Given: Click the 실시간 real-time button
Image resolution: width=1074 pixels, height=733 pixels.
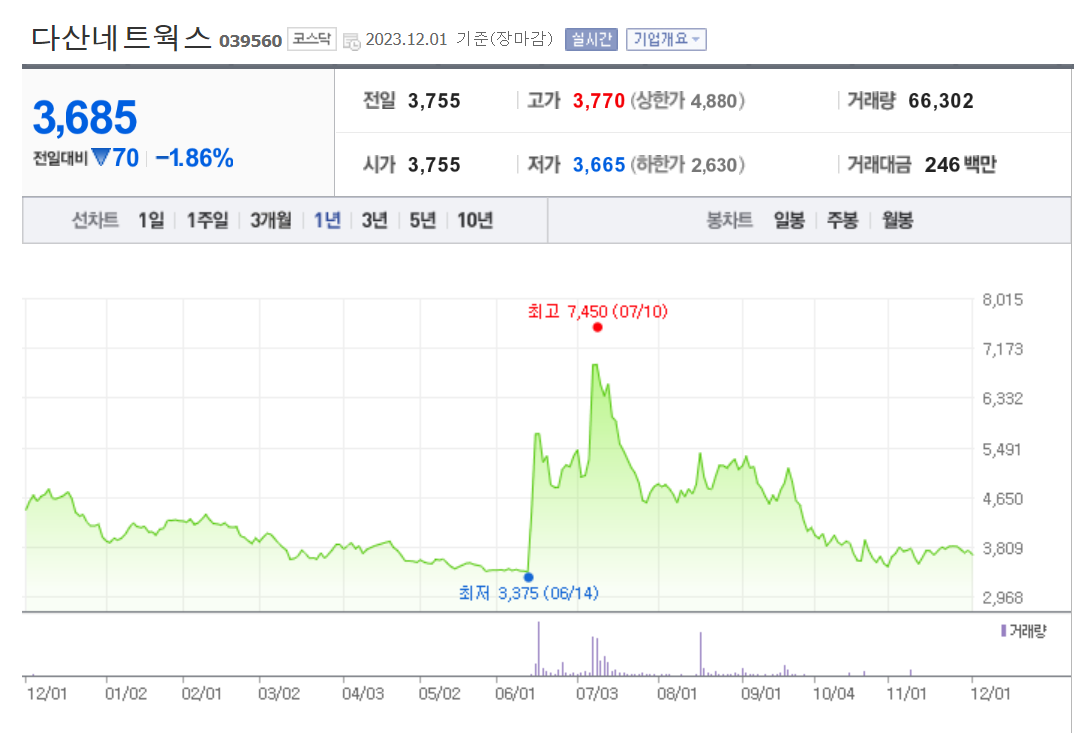Looking at the screenshot, I should click(x=591, y=40).
